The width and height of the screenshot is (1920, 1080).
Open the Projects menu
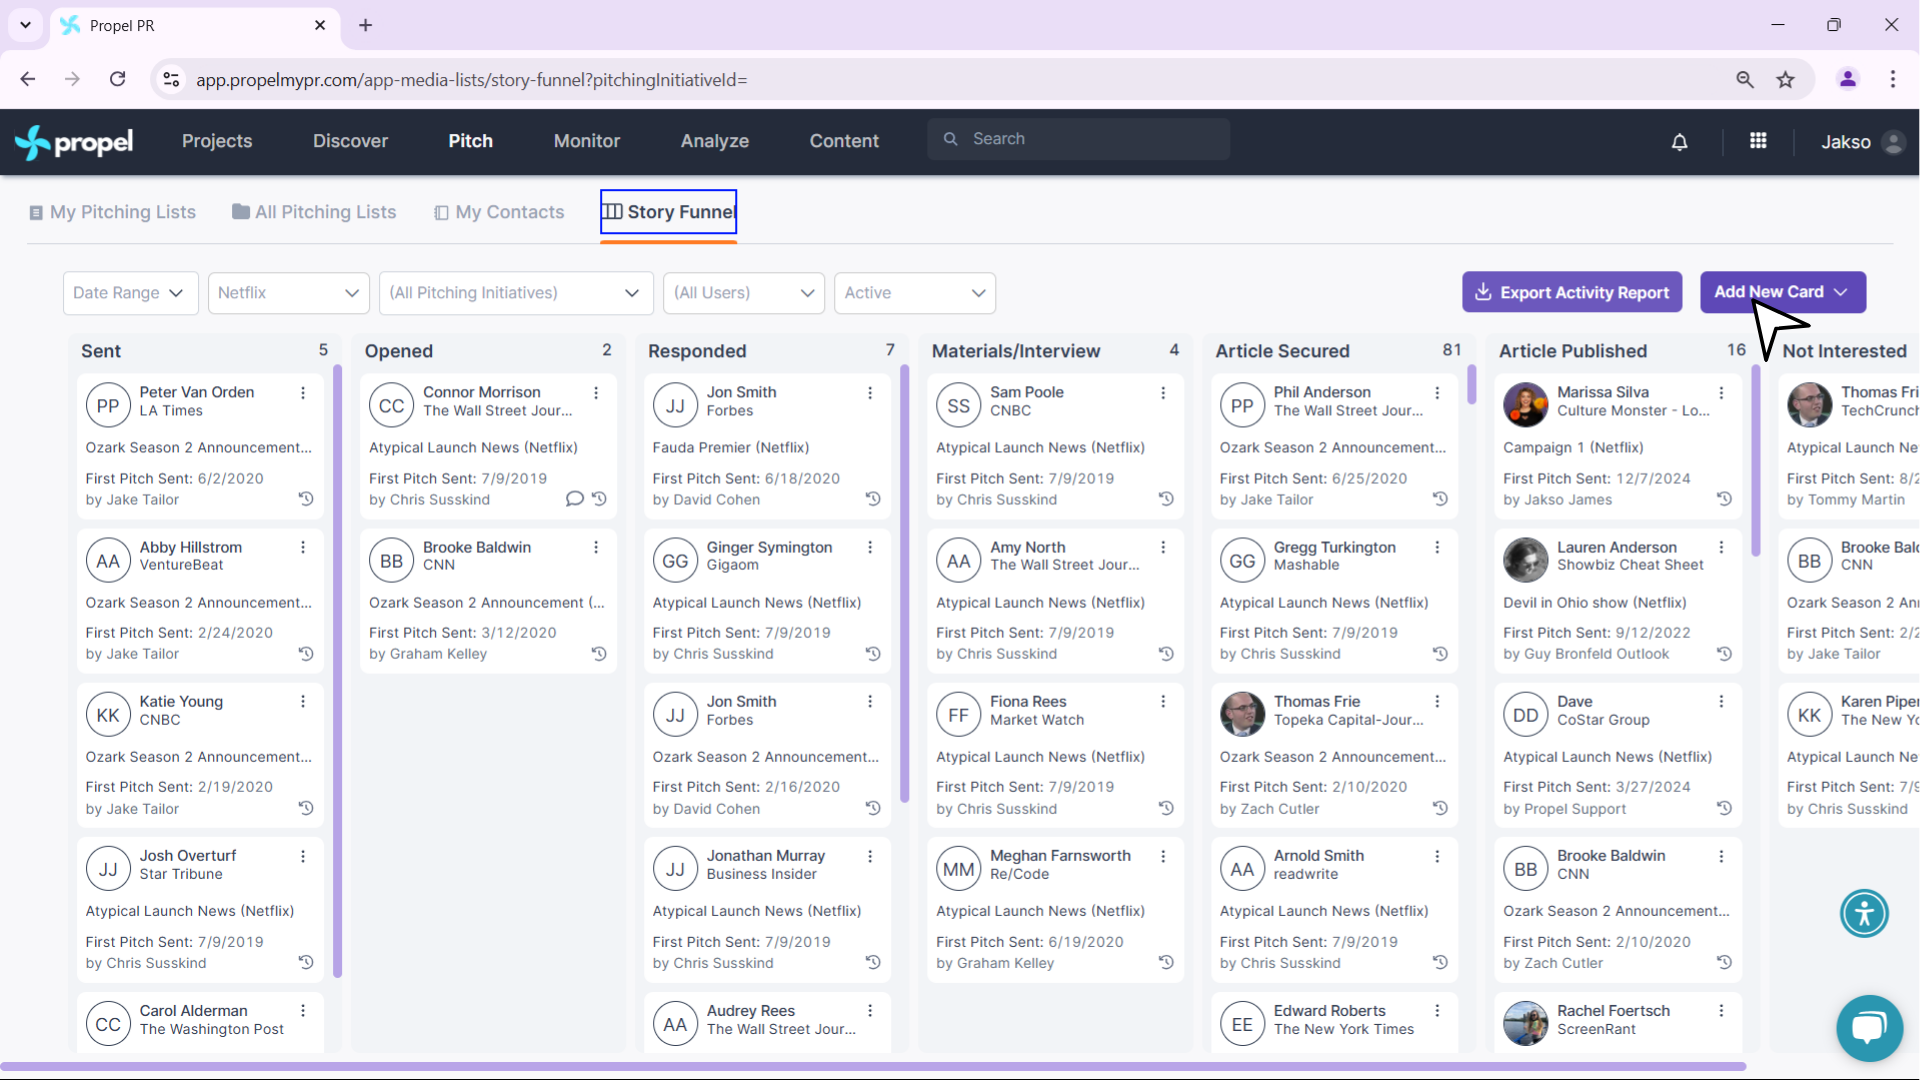pyautogui.click(x=217, y=141)
